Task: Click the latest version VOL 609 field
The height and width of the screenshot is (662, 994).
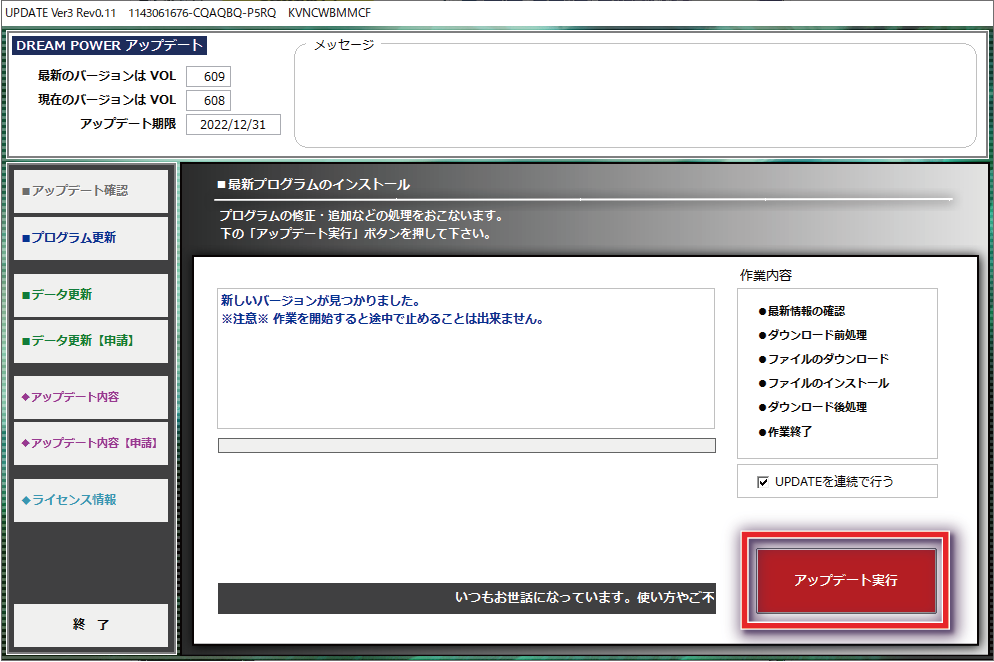Action: tap(208, 77)
